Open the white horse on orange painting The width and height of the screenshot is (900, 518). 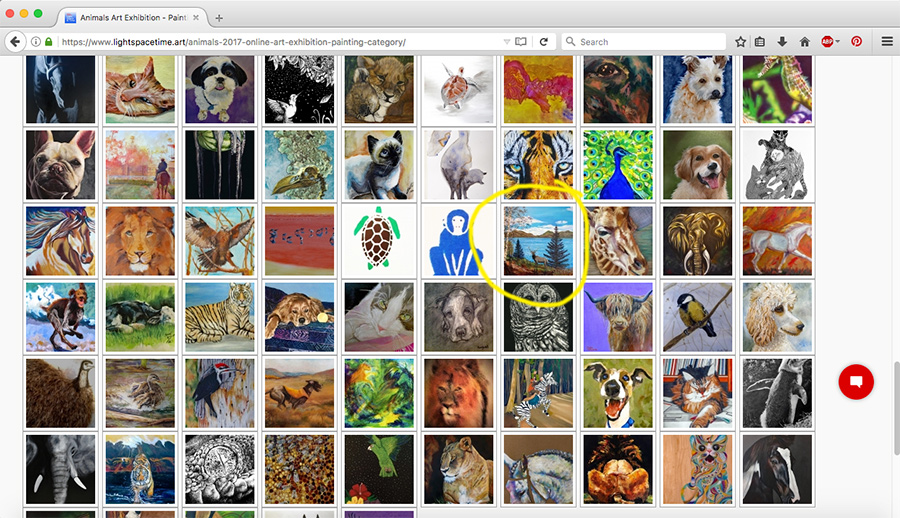click(x=777, y=241)
